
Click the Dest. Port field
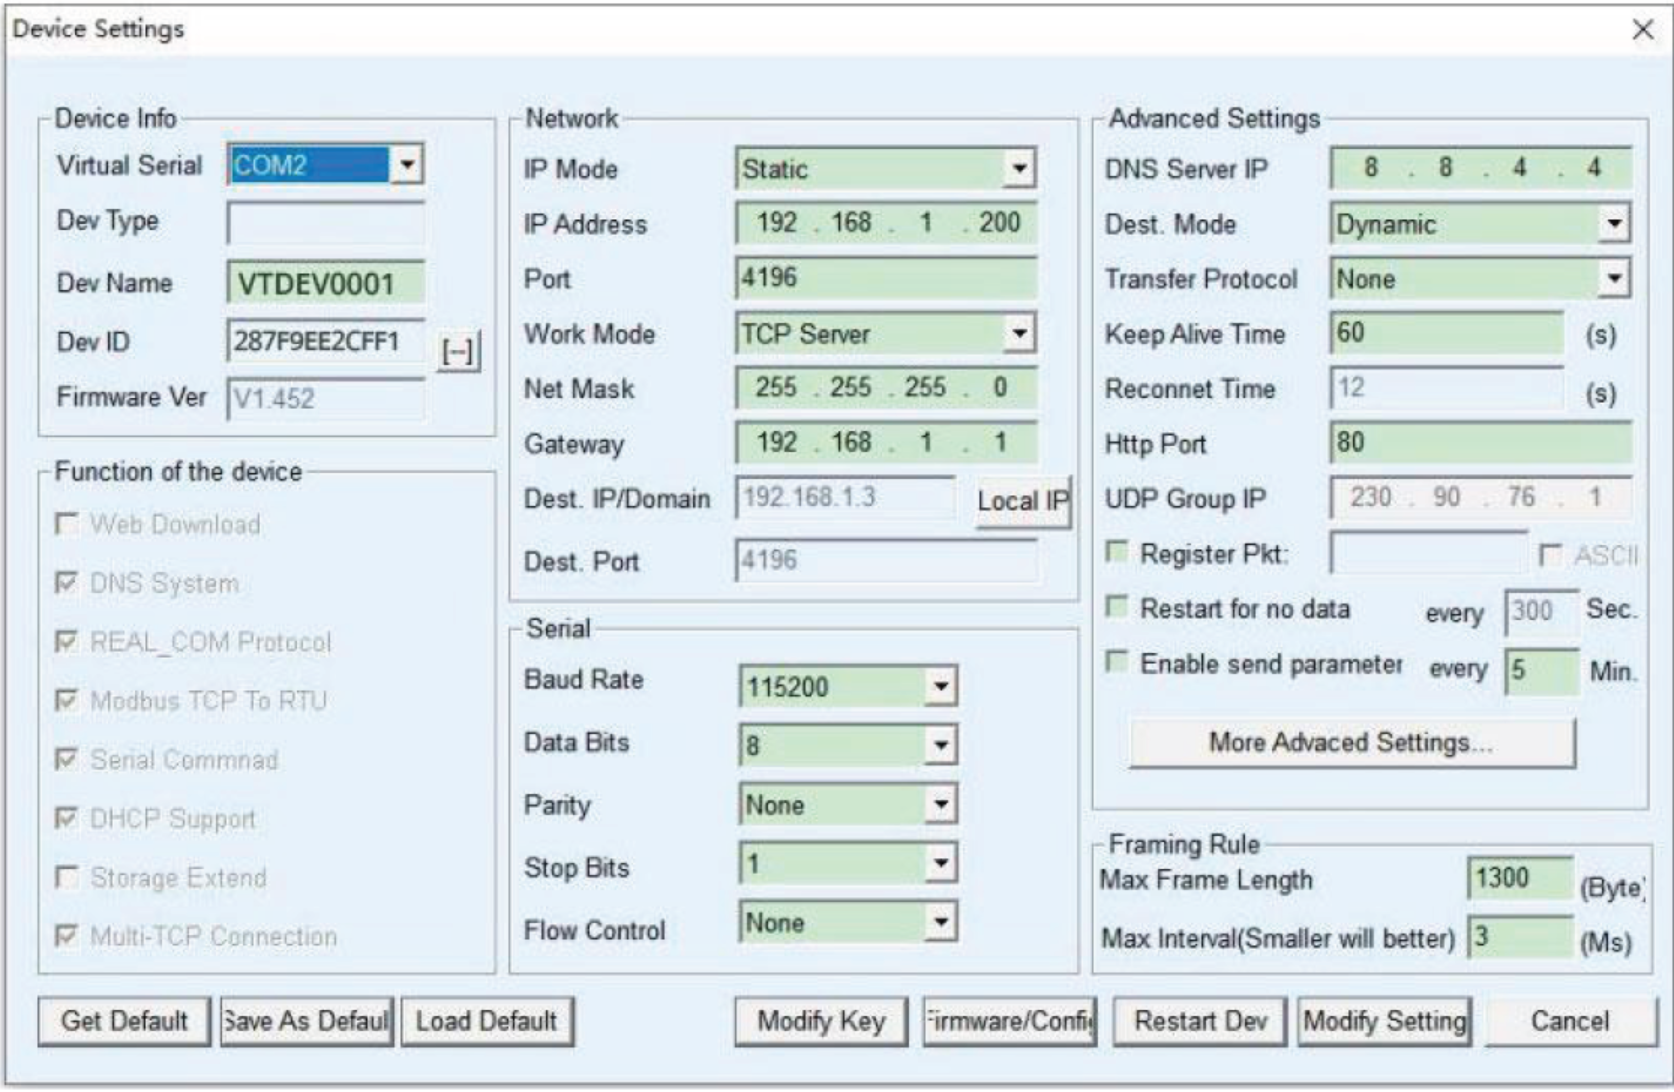pos(886,560)
